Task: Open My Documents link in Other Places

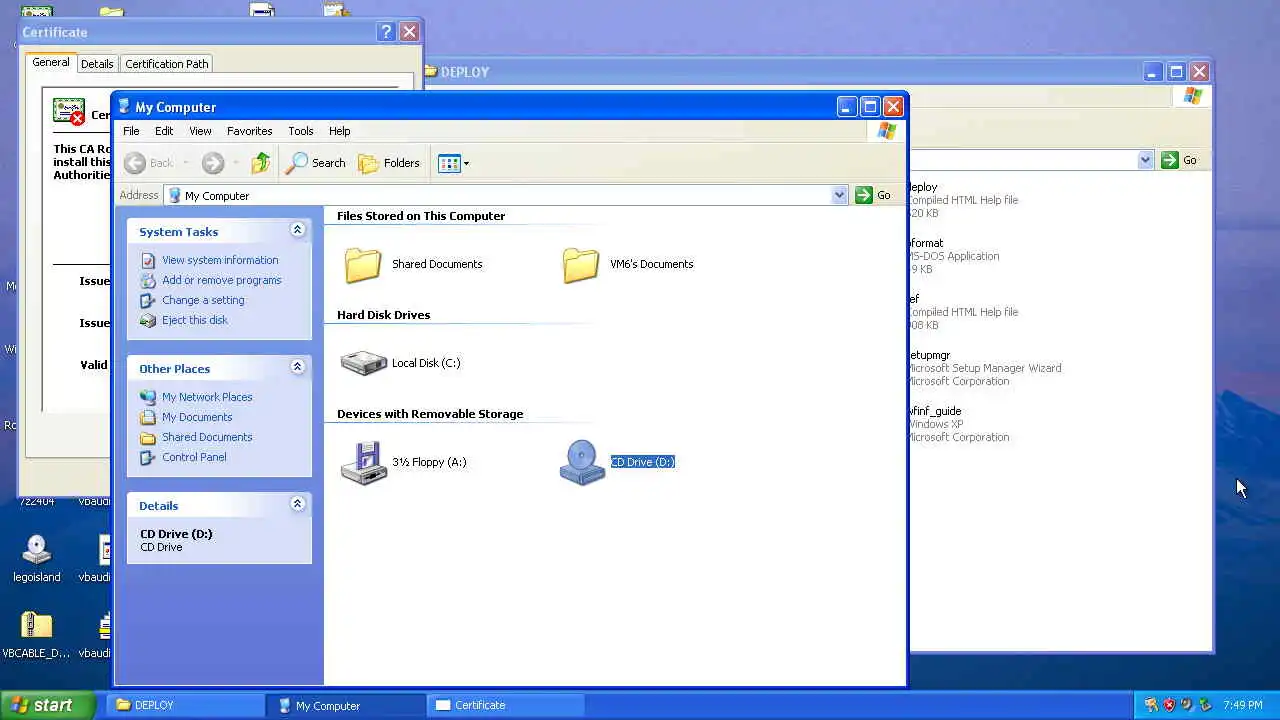Action: tap(197, 417)
